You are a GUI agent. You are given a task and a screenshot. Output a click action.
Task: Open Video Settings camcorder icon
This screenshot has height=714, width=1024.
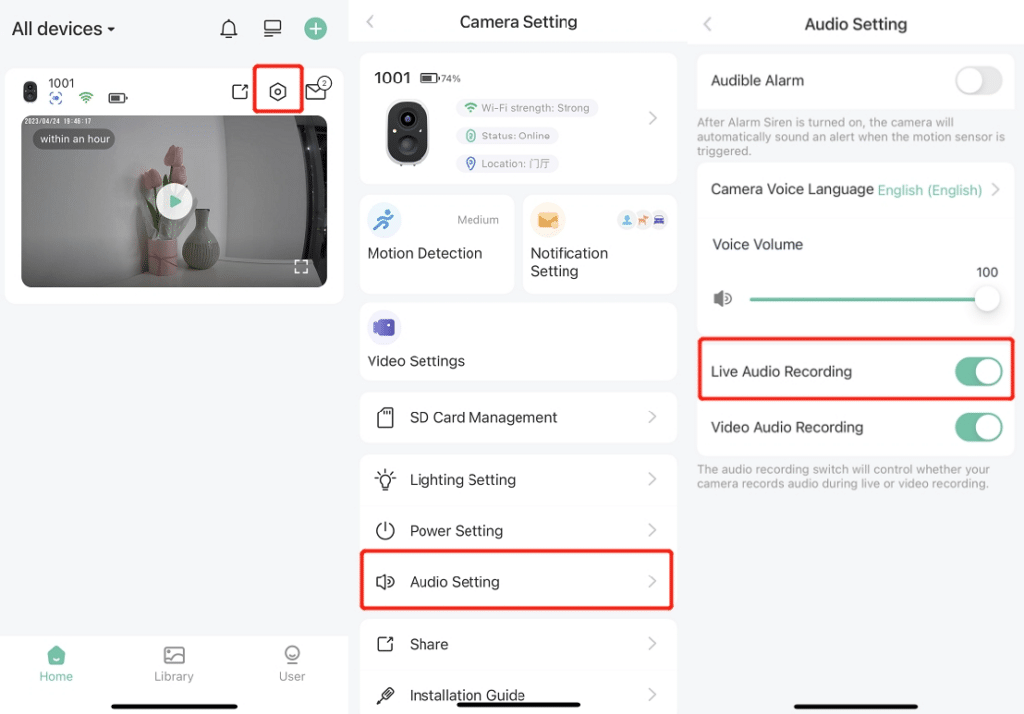coord(384,327)
